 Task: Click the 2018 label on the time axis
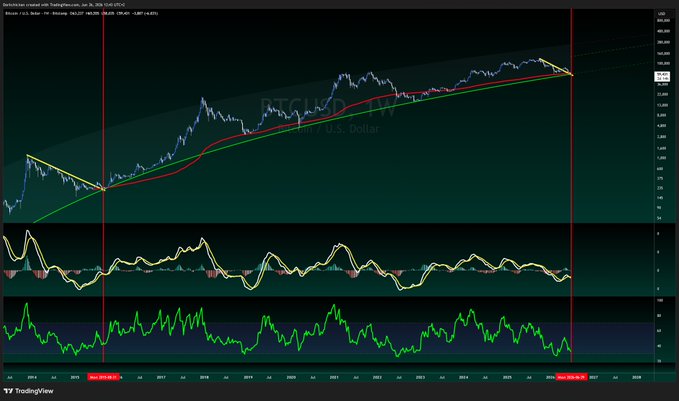pos(204,377)
